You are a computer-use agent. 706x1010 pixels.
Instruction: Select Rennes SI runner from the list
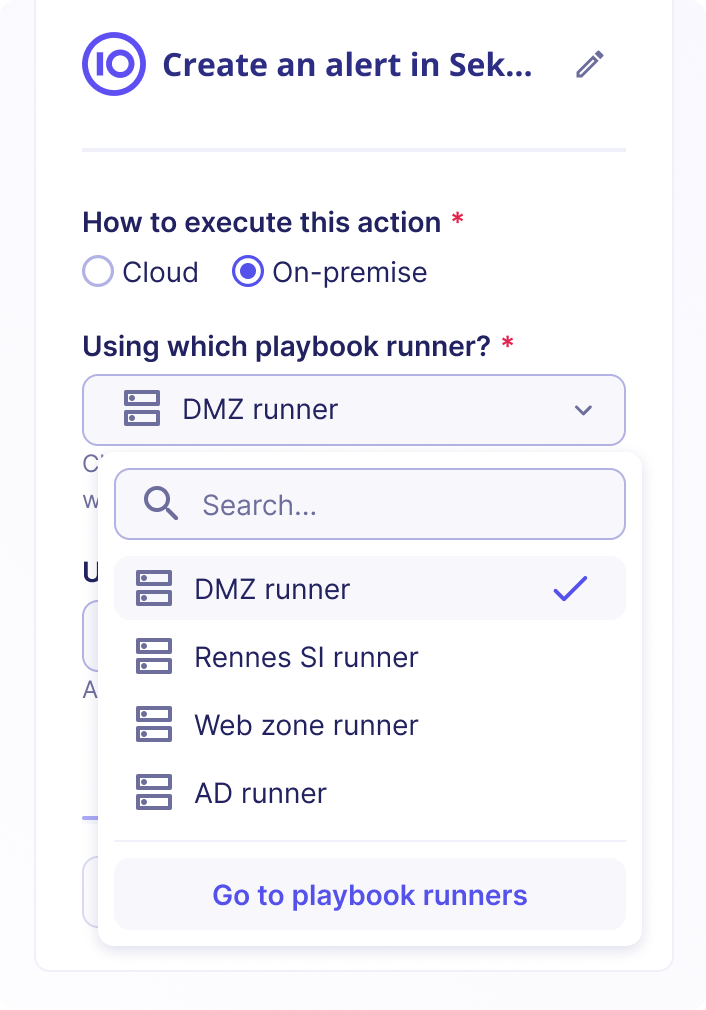[x=304, y=657]
